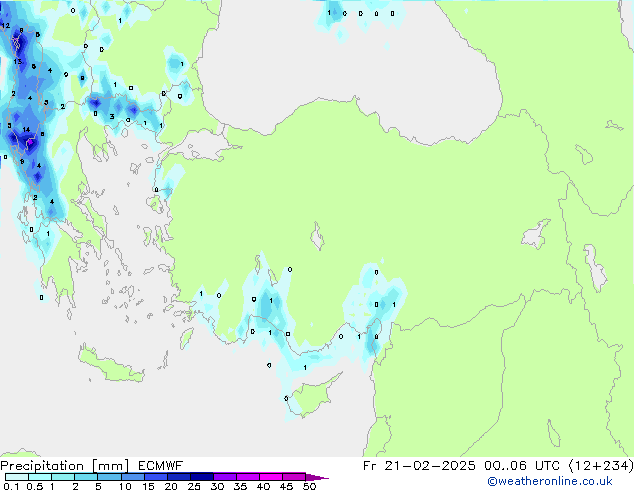The width and height of the screenshot is (634, 490).
Task: Click the '12' precipitation value on map
Action: pyautogui.click(x=6, y=25)
